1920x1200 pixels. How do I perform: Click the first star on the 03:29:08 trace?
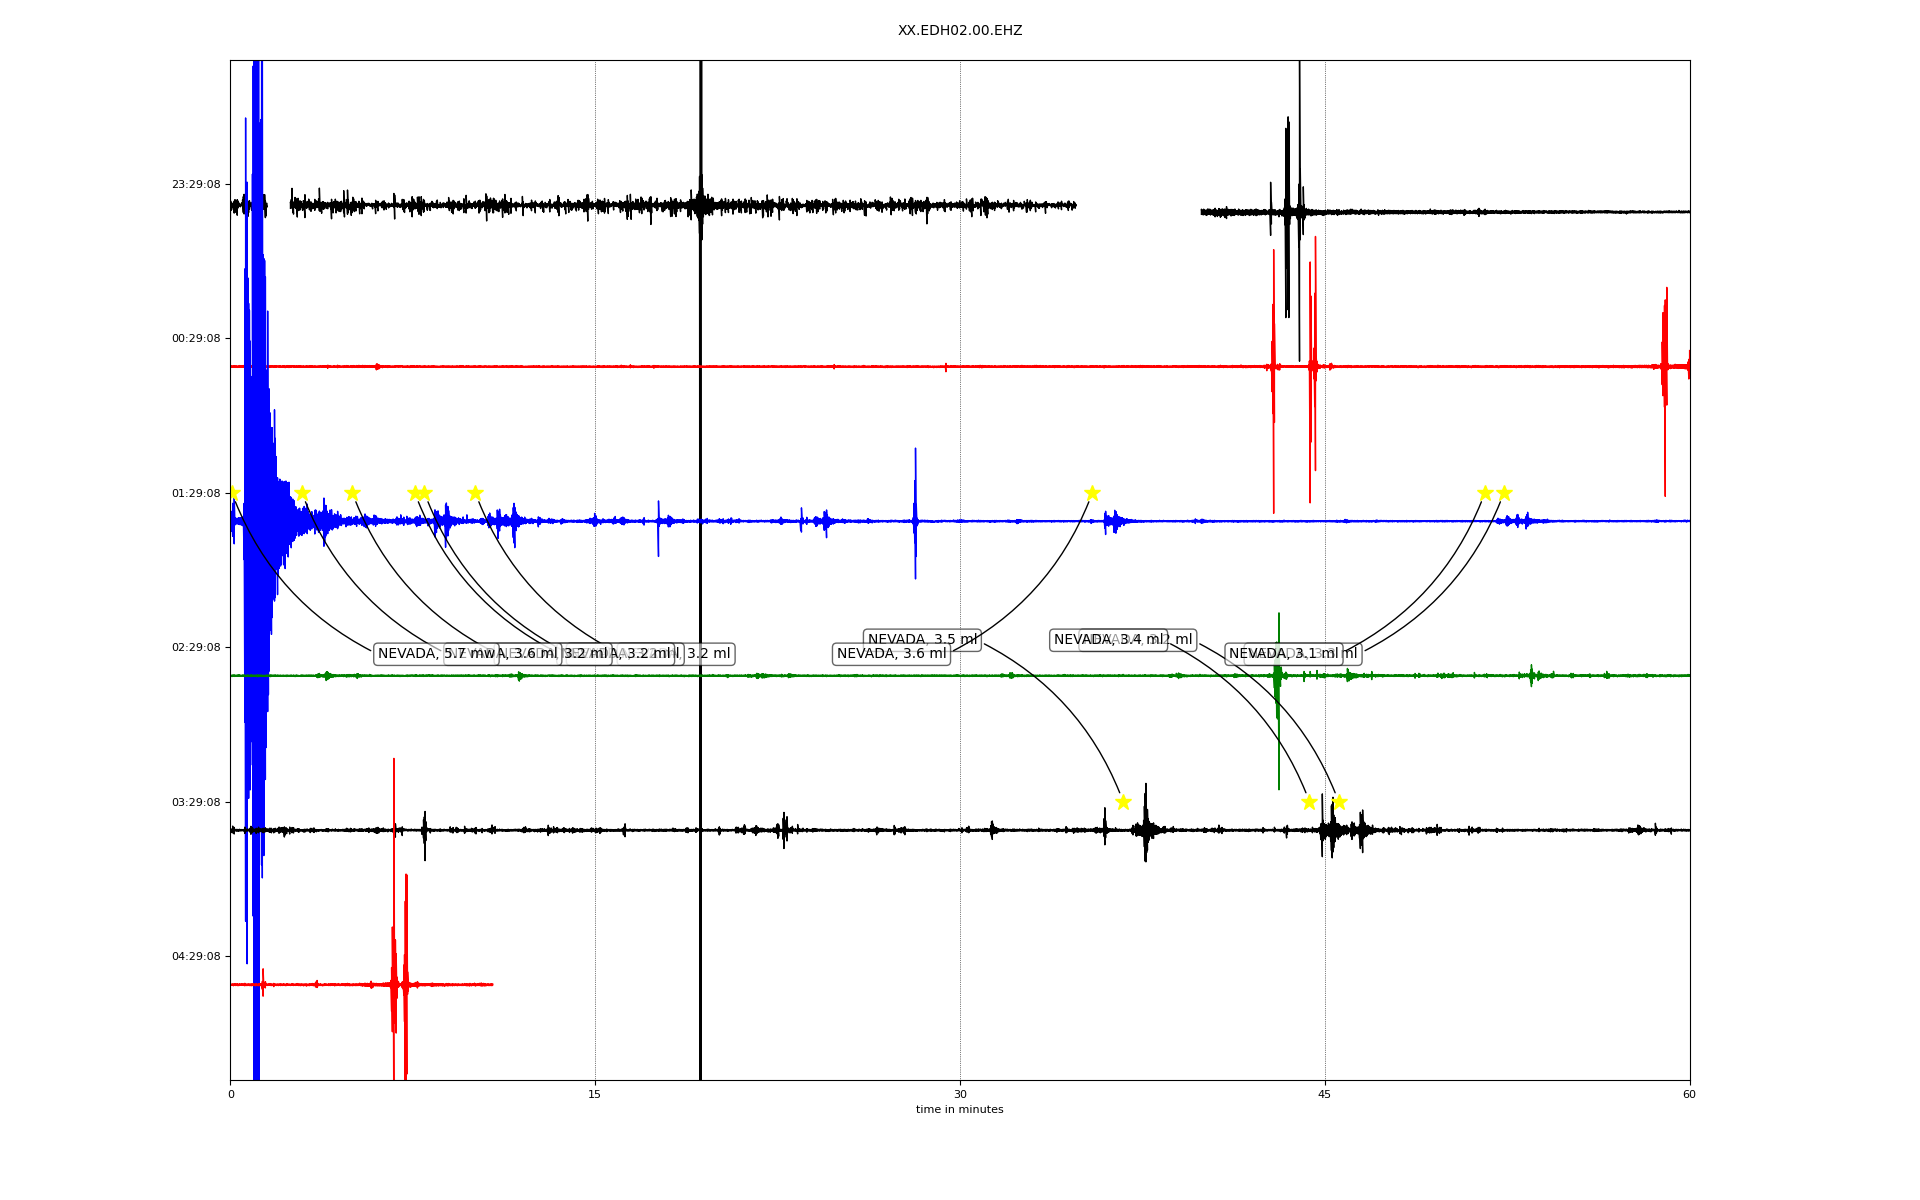(1123, 802)
